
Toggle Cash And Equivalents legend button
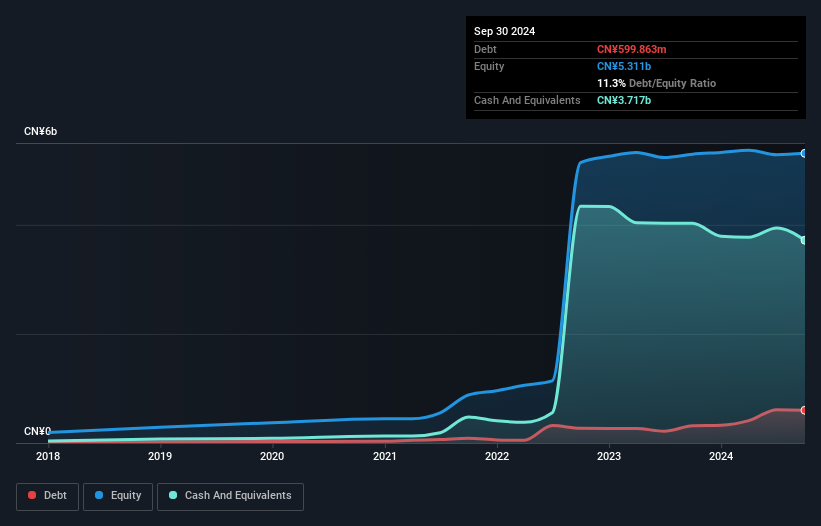(230, 496)
